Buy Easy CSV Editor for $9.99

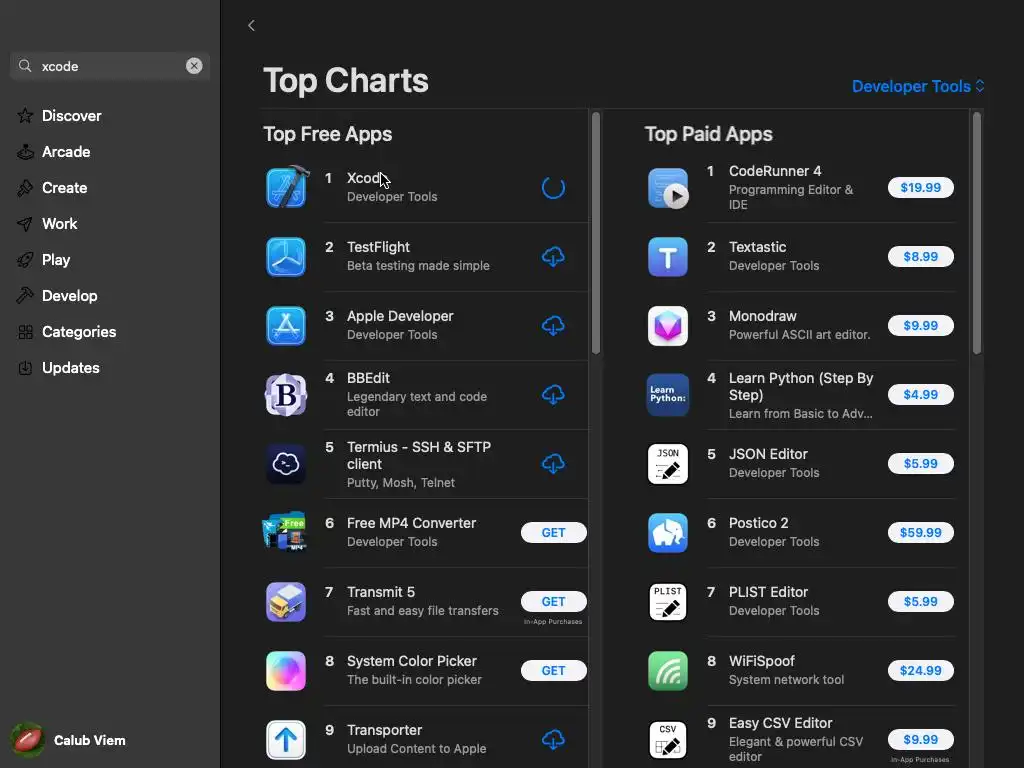(x=920, y=739)
